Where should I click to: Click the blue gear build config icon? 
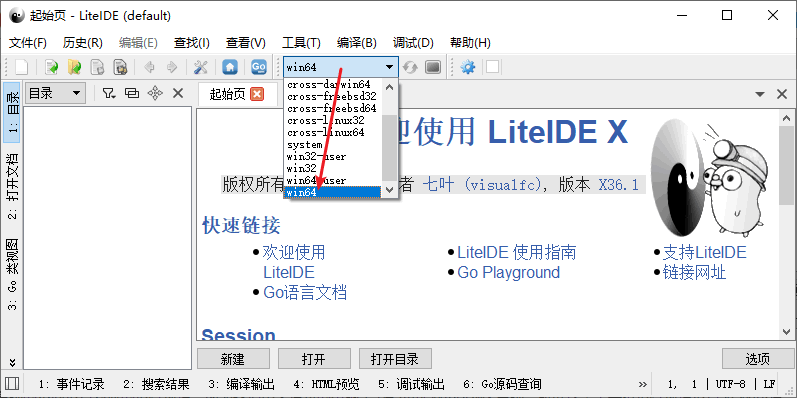467,67
